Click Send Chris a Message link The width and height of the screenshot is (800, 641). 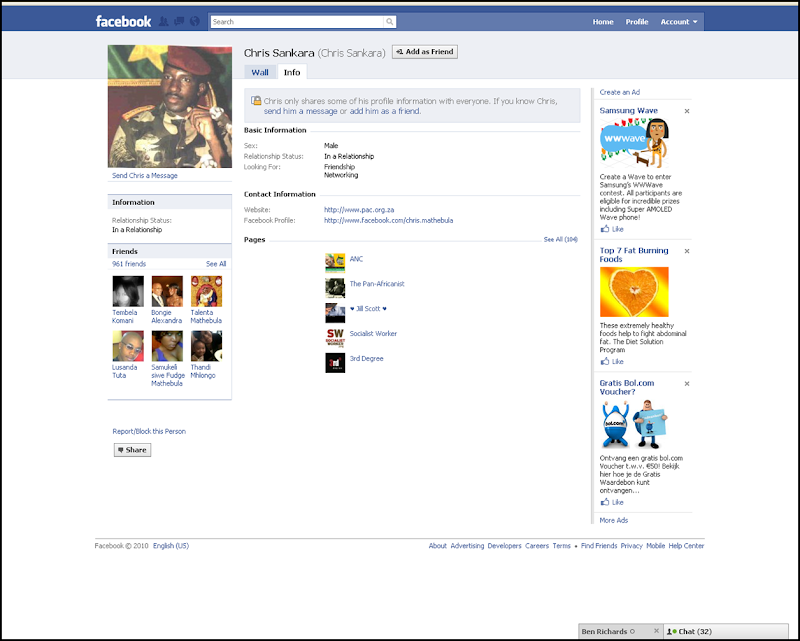point(145,176)
